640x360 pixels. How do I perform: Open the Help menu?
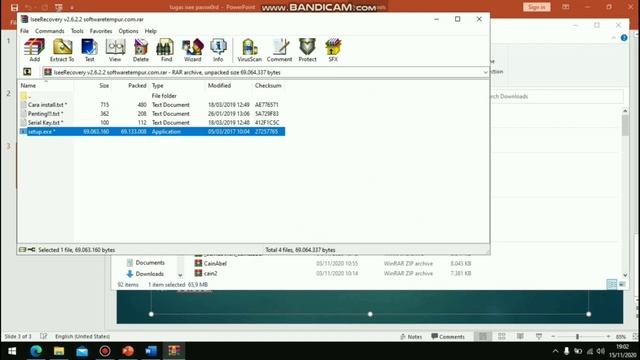pos(151,31)
